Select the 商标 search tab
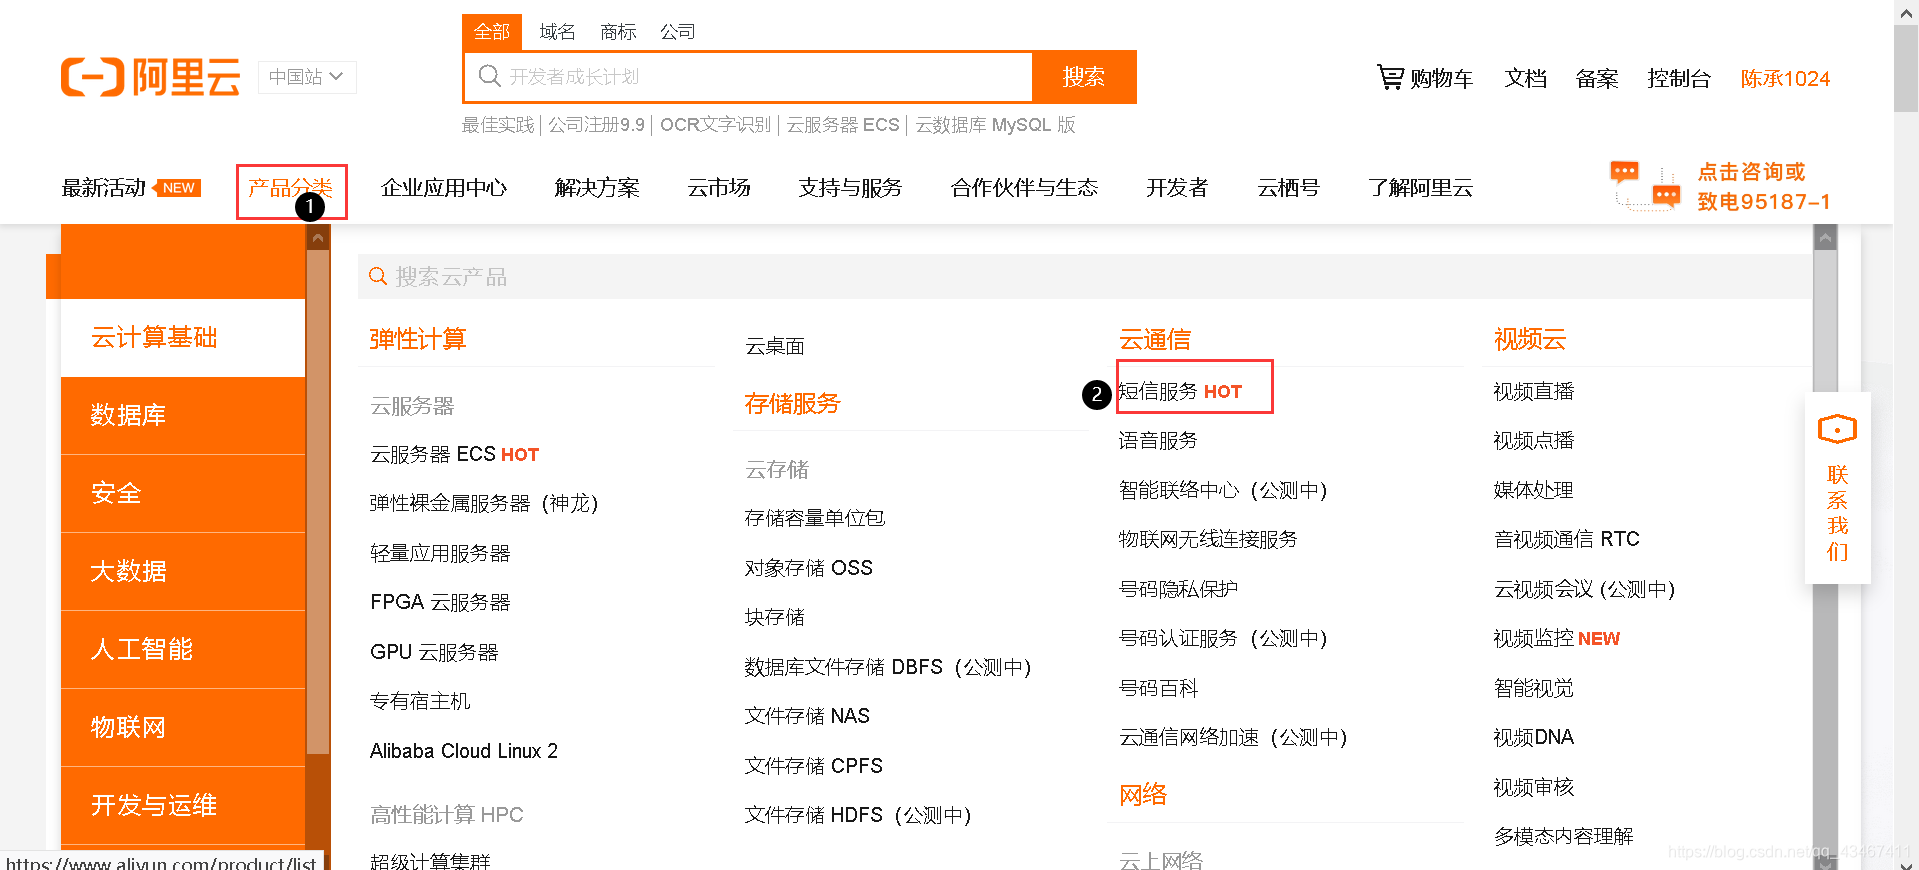Viewport: 1919px width, 870px height. pyautogui.click(x=618, y=32)
